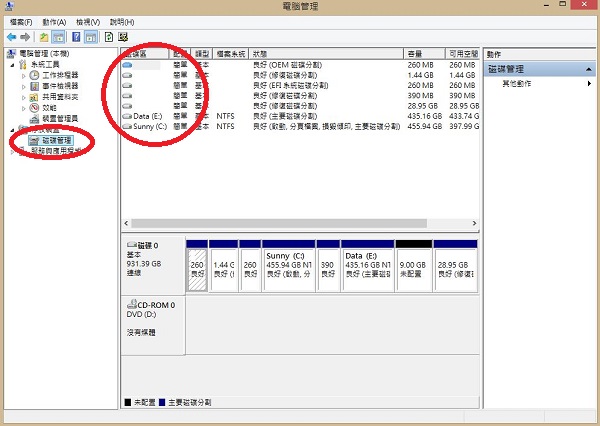
Task: Click the last toolbar icon after Refresh
Action: click(123, 37)
